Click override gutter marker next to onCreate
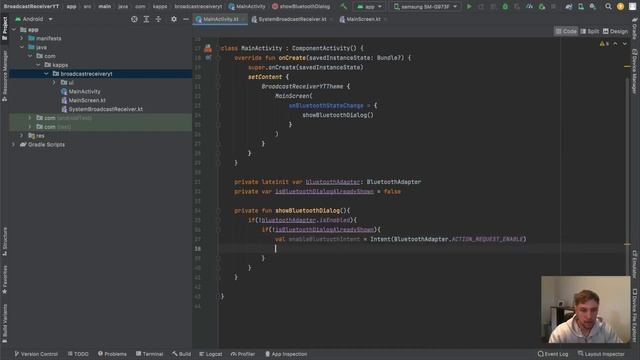This screenshot has width=640, height=360. (x=208, y=58)
